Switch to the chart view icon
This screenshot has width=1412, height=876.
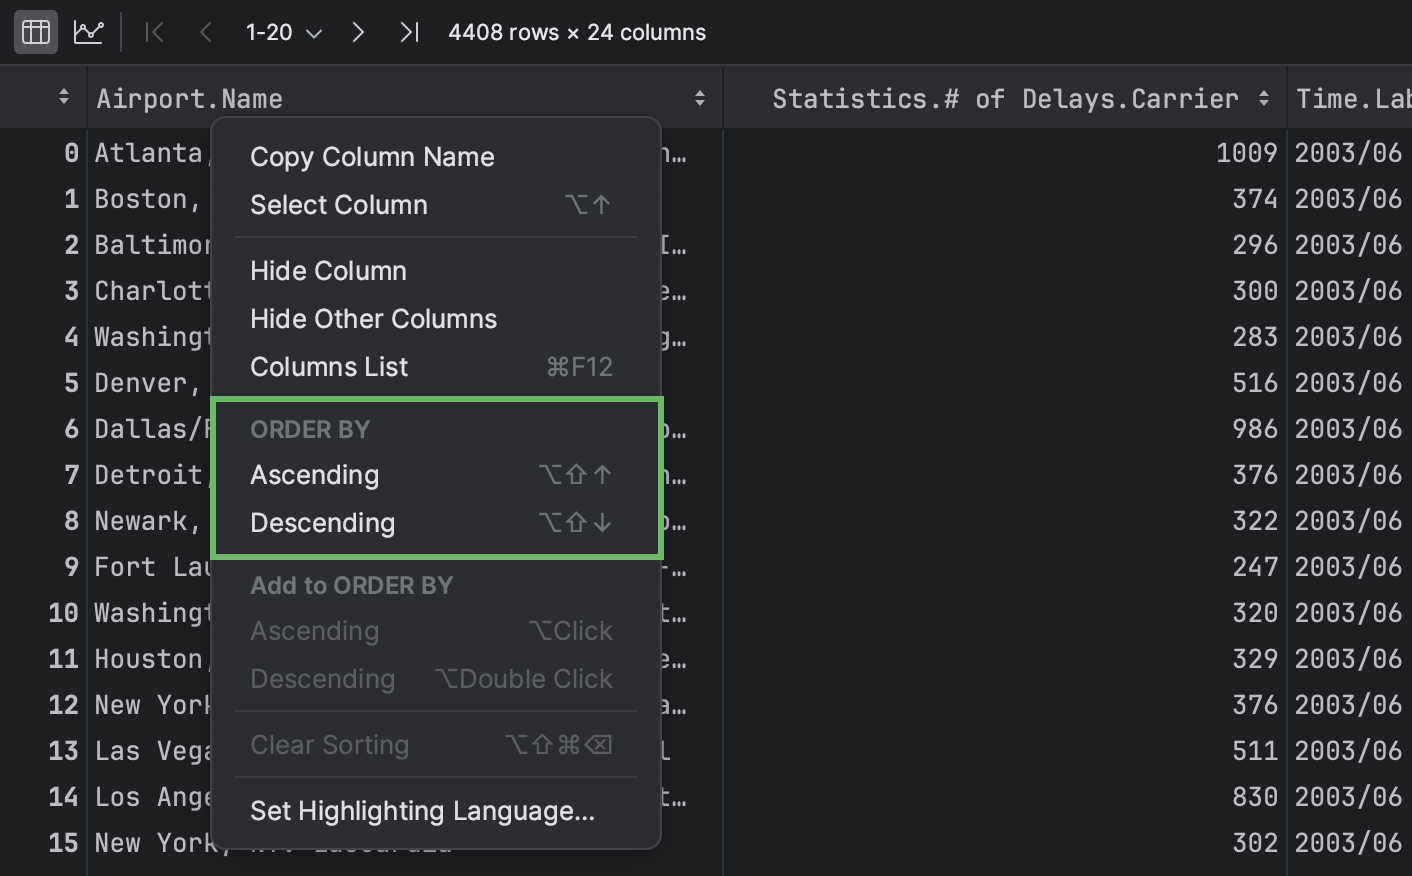pyautogui.click(x=88, y=31)
